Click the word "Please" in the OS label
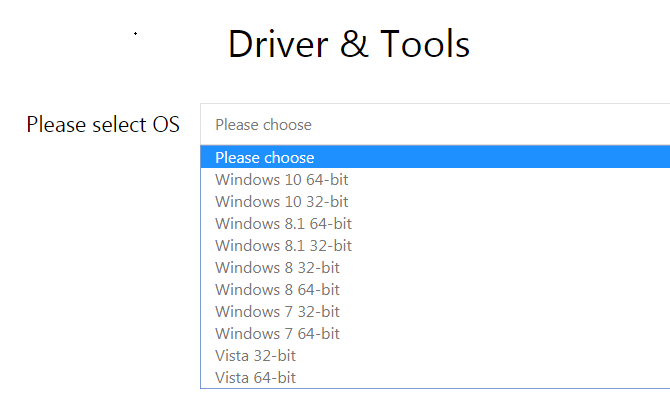Viewport: 670px width, 403px height. (x=51, y=125)
